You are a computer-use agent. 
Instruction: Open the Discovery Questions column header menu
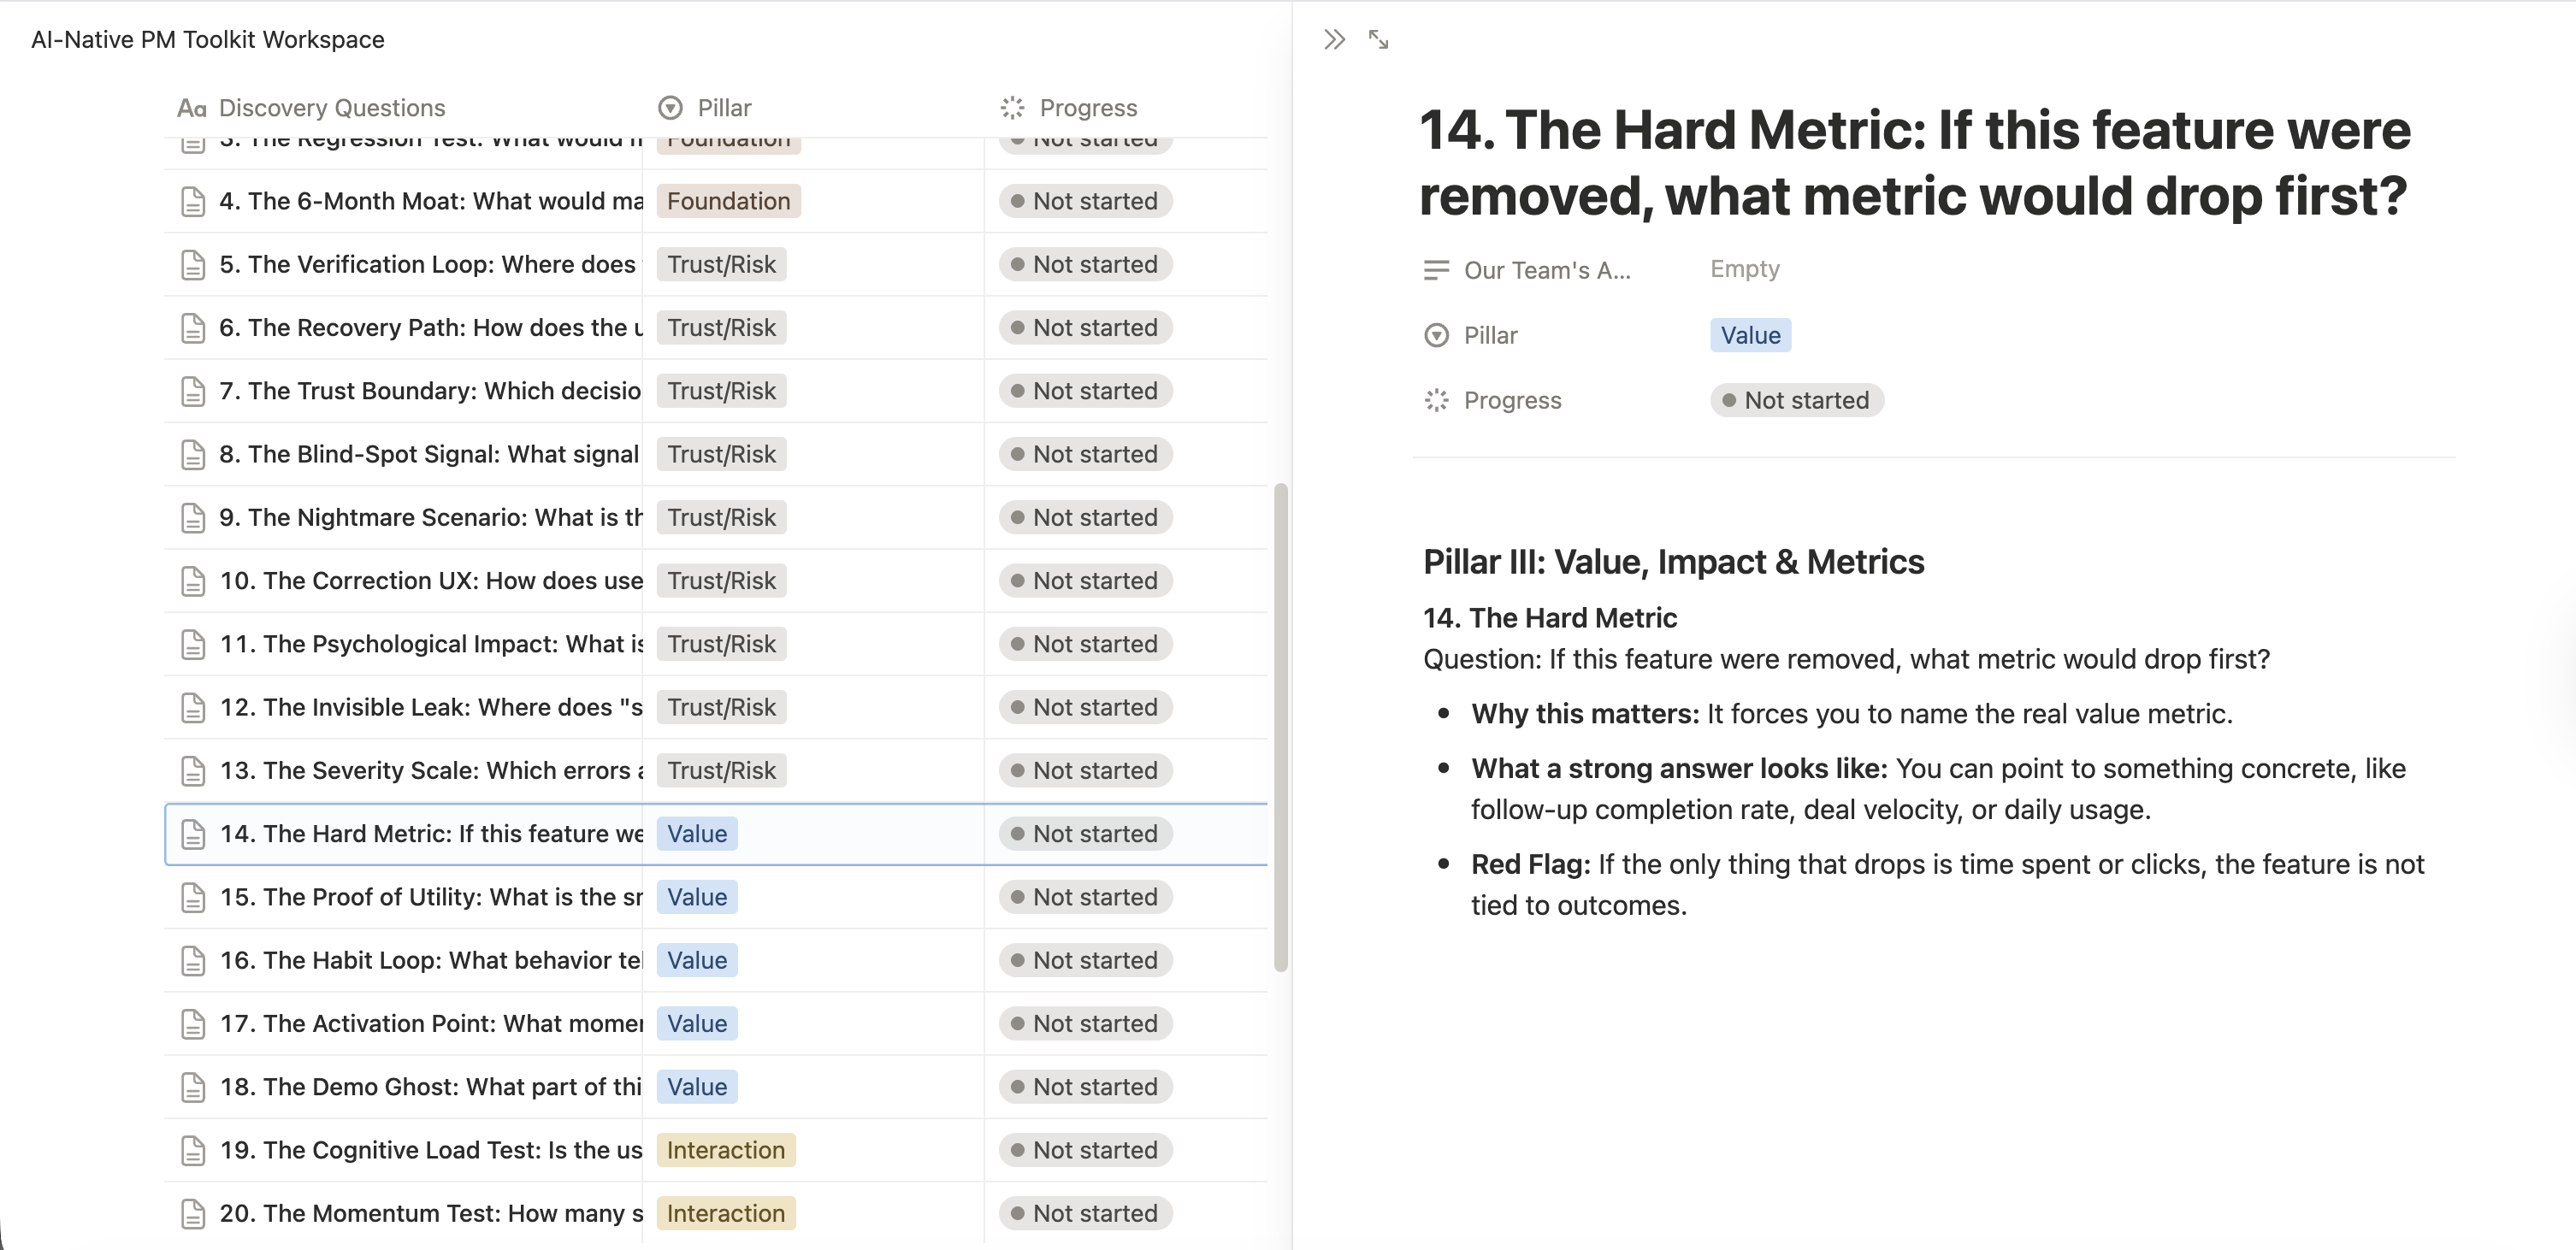[331, 107]
